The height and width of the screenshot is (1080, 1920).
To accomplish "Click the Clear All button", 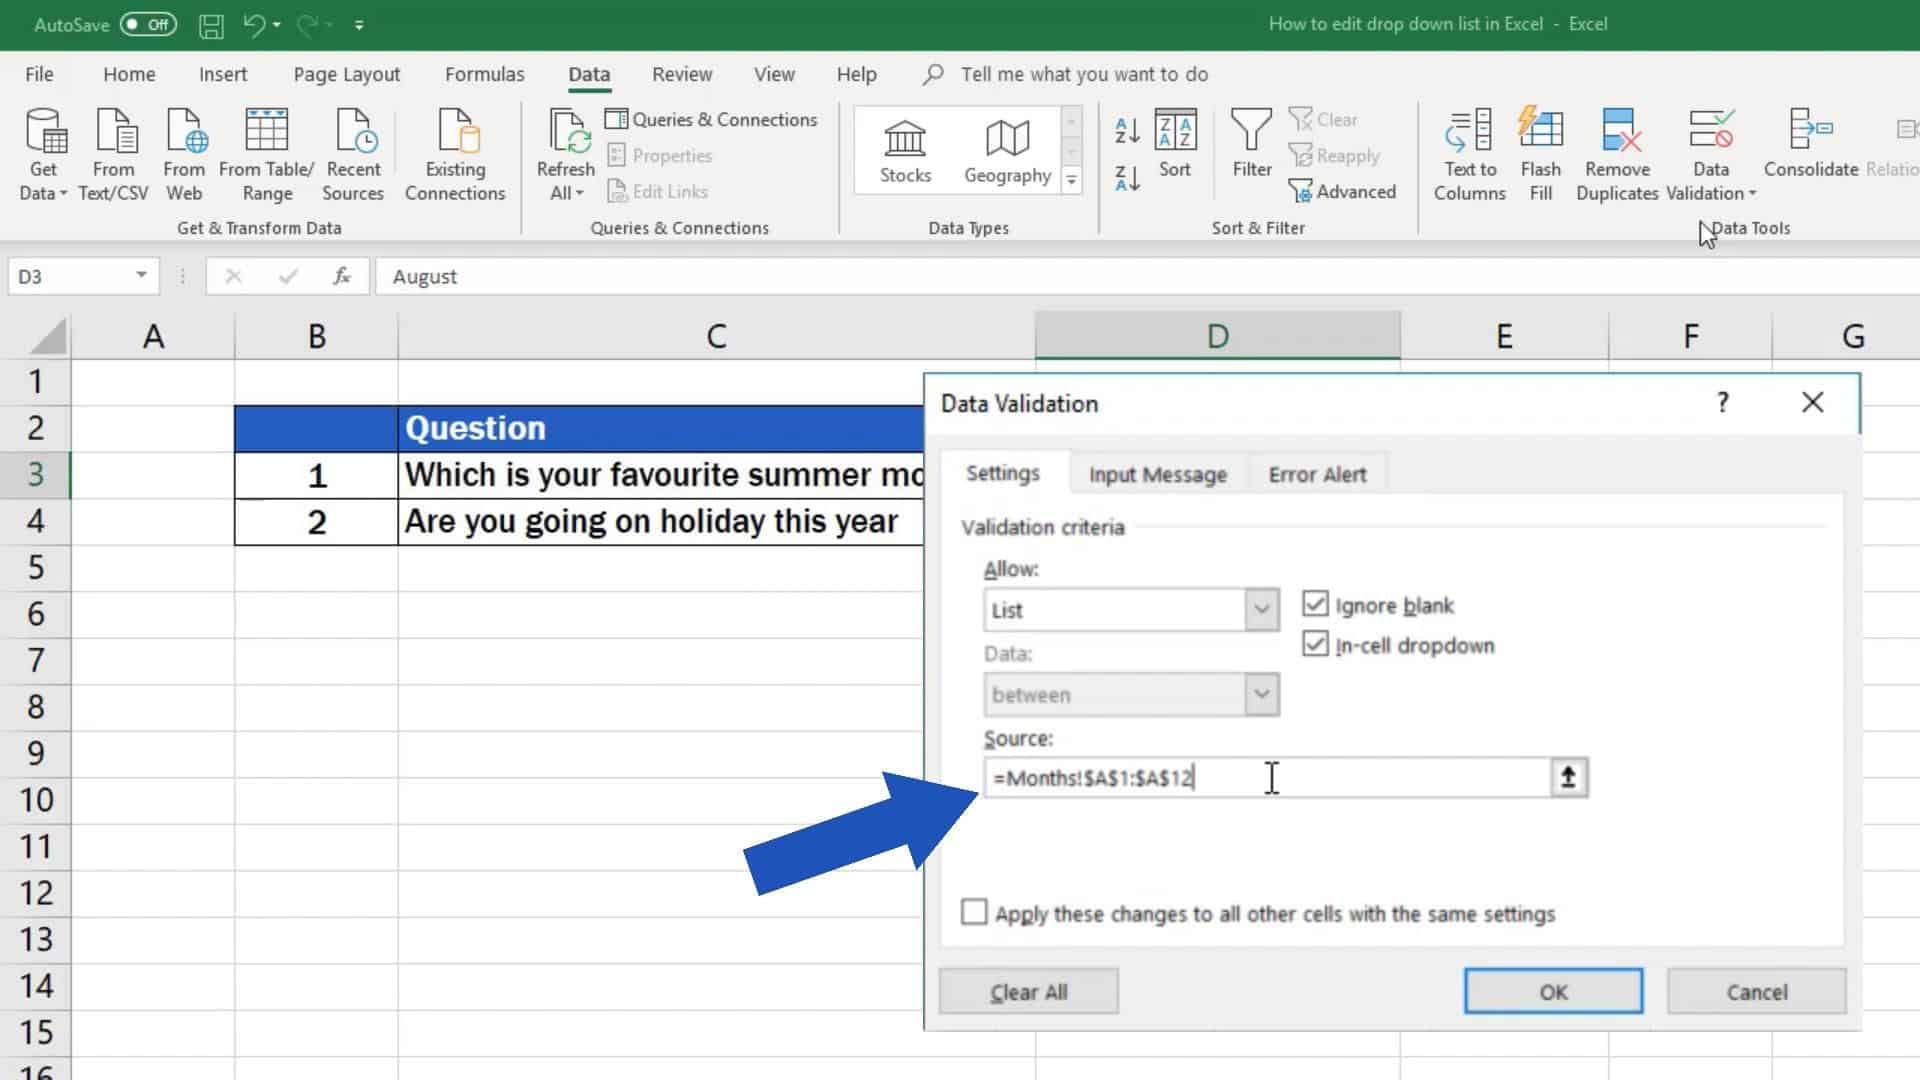I will click(1029, 992).
